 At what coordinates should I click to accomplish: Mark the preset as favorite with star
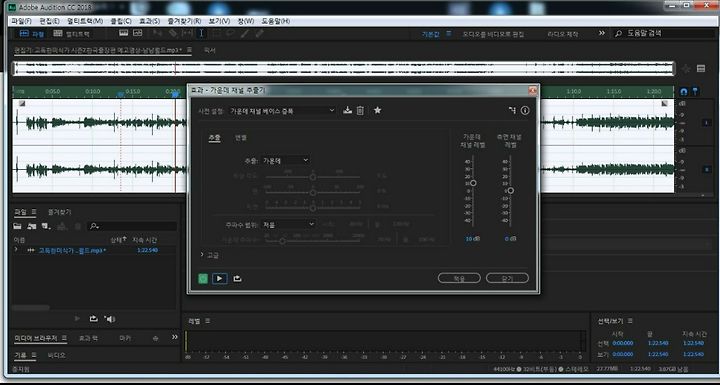tap(377, 110)
